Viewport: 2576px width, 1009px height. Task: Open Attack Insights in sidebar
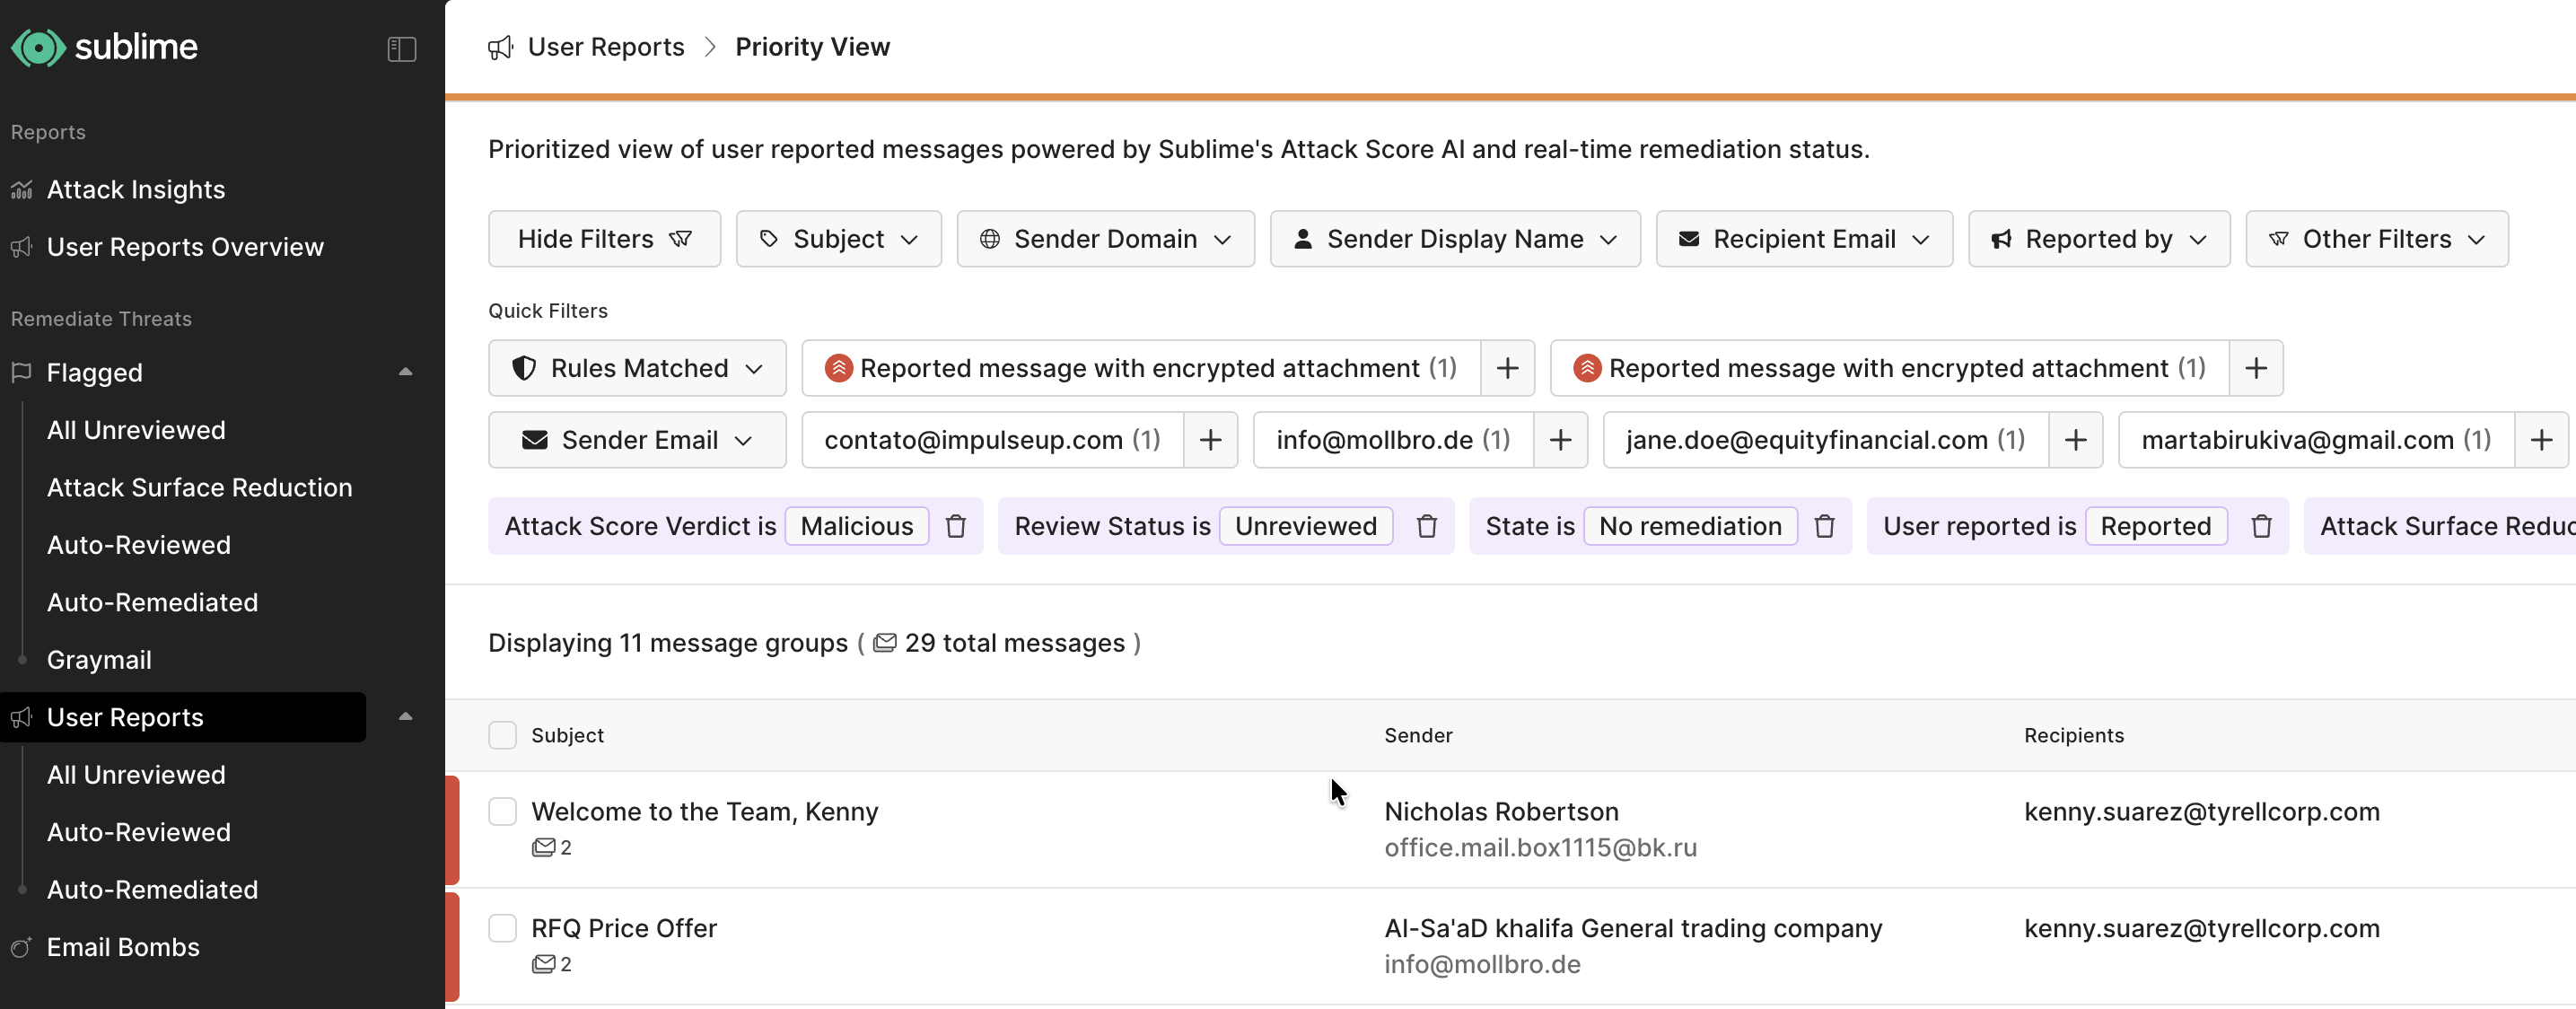click(135, 189)
